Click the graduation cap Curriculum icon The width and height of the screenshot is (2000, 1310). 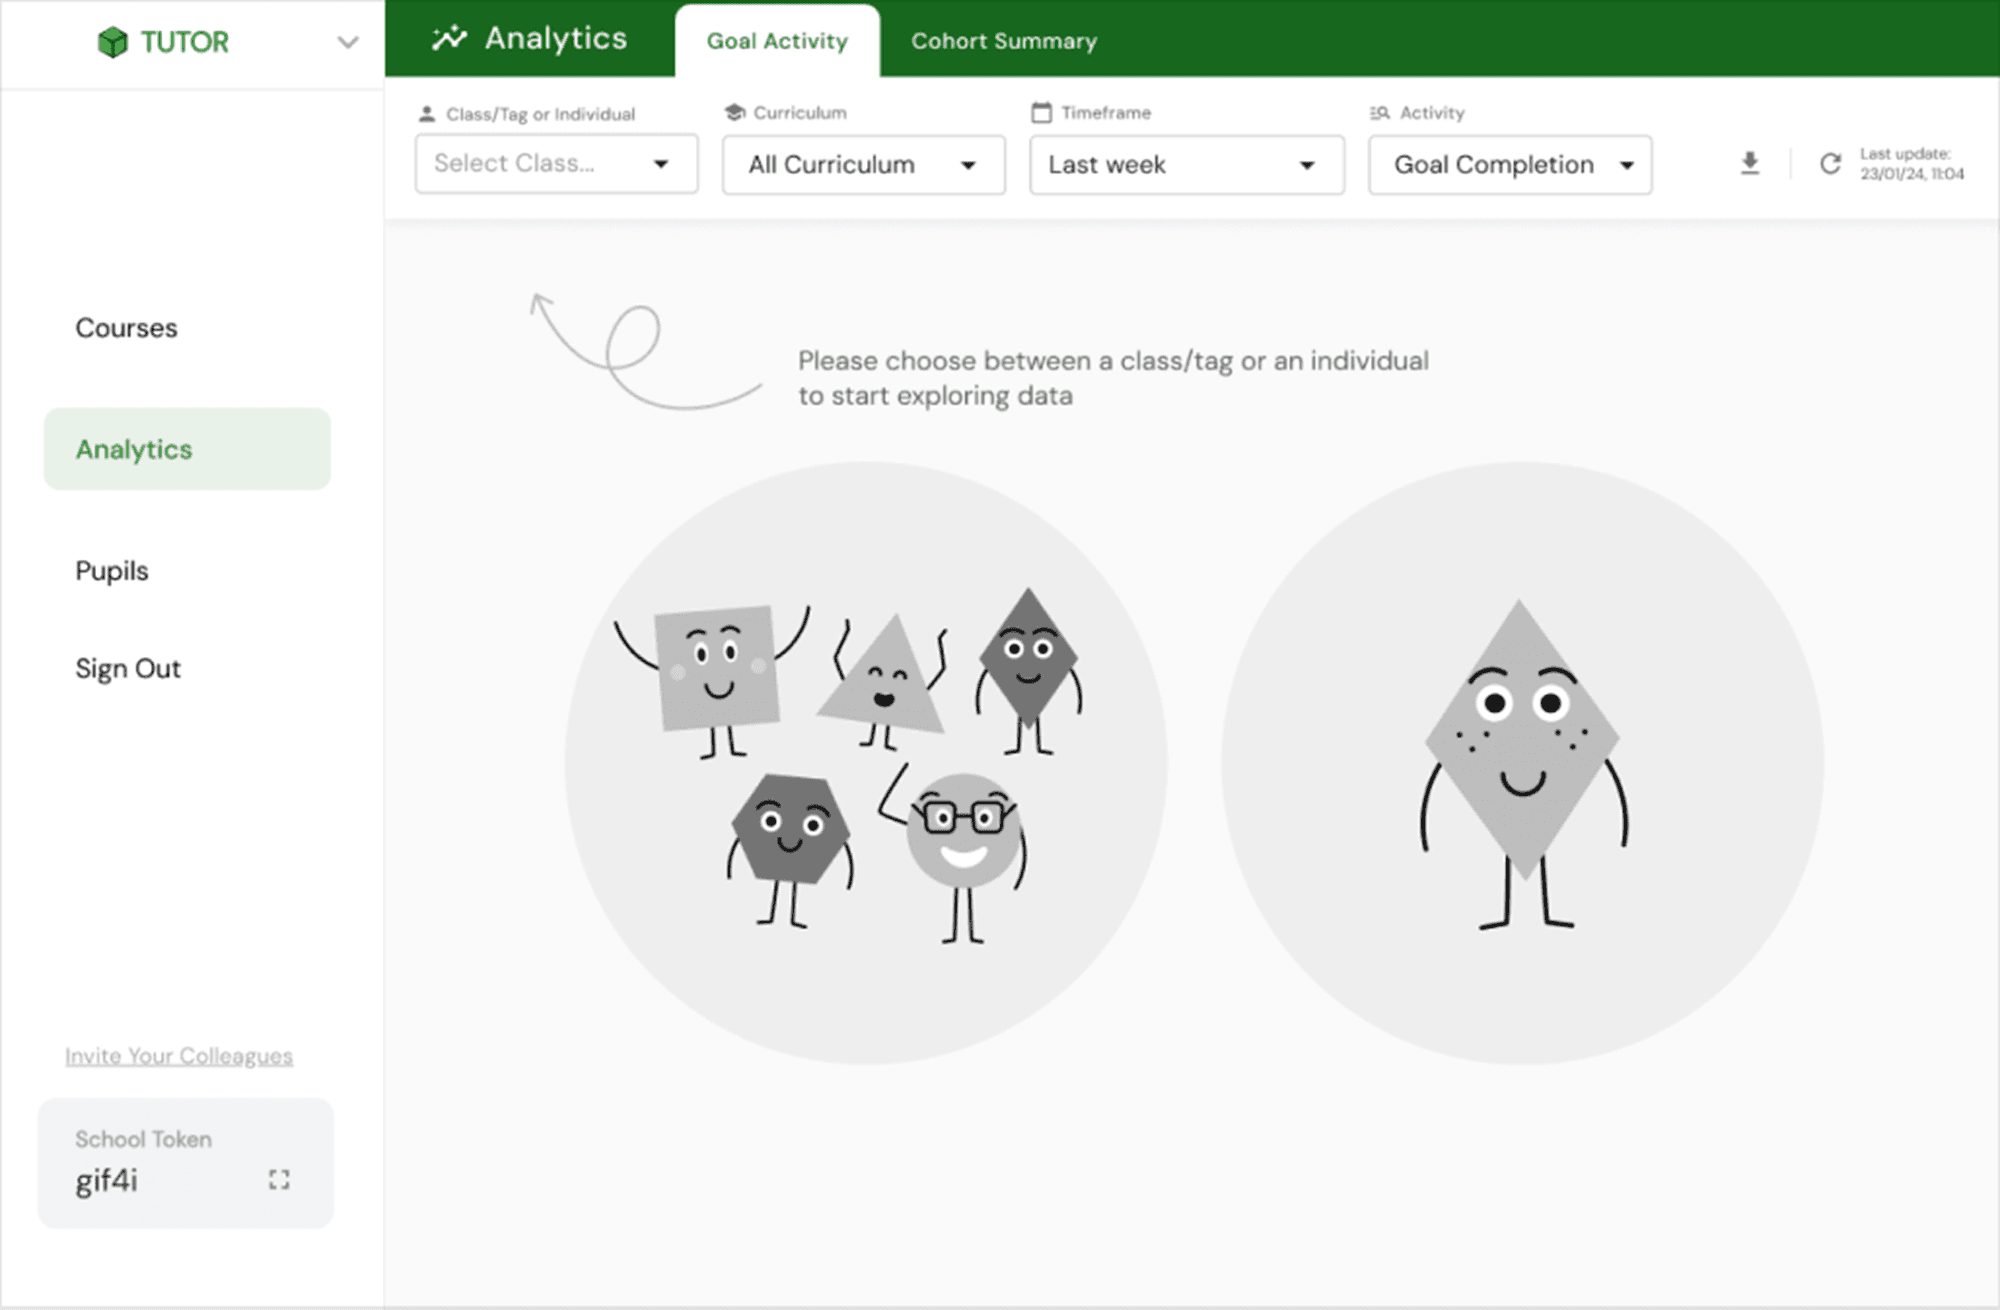tap(735, 112)
